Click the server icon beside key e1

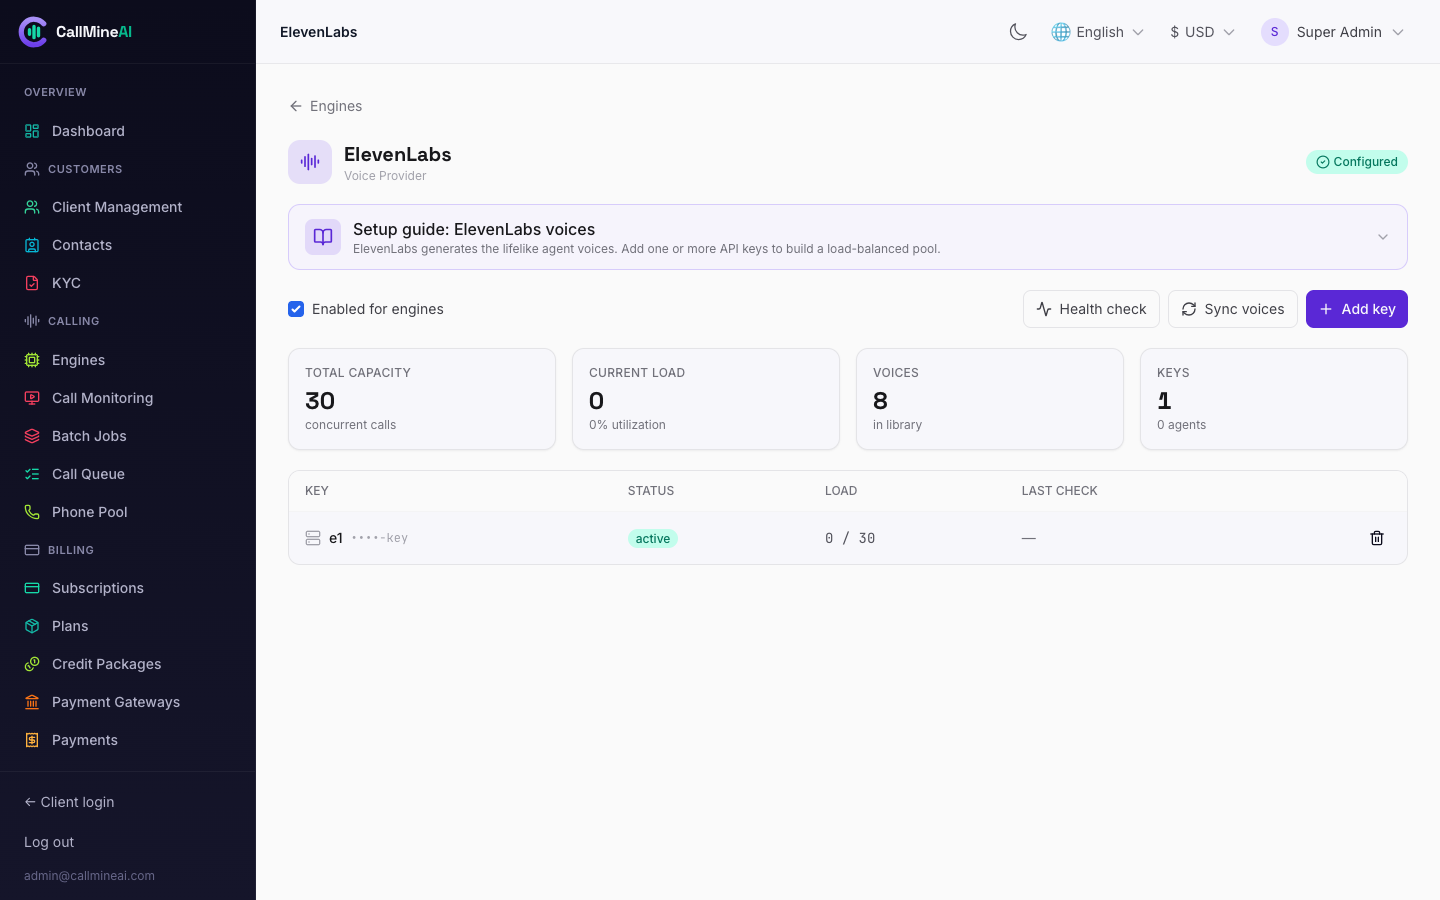click(x=313, y=538)
